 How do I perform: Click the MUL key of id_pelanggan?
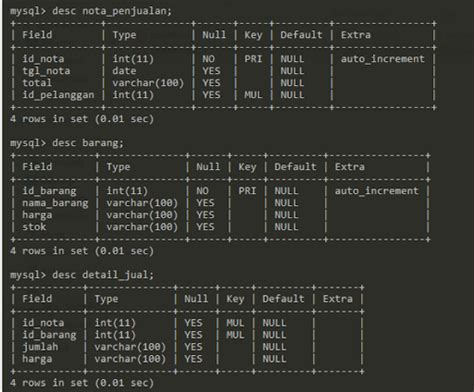pos(253,95)
